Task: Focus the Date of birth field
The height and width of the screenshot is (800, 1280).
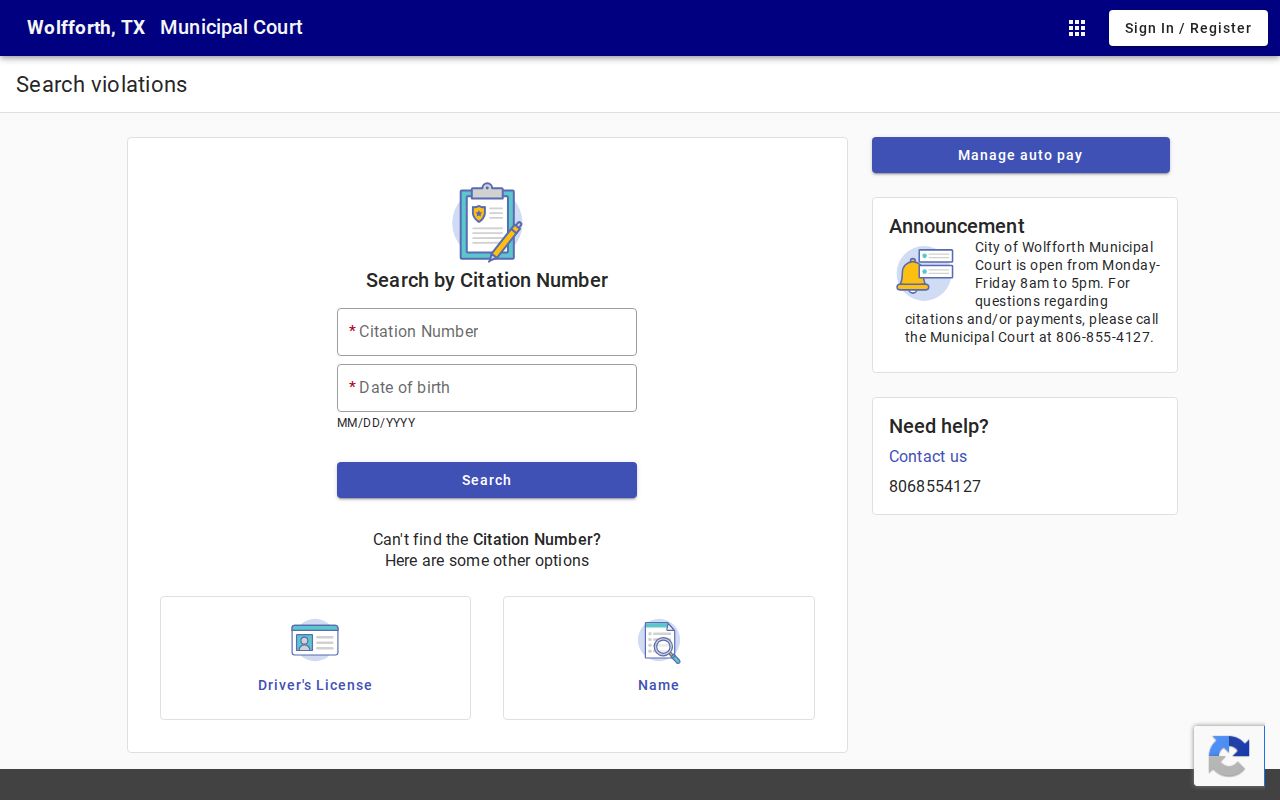Action: 487,388
